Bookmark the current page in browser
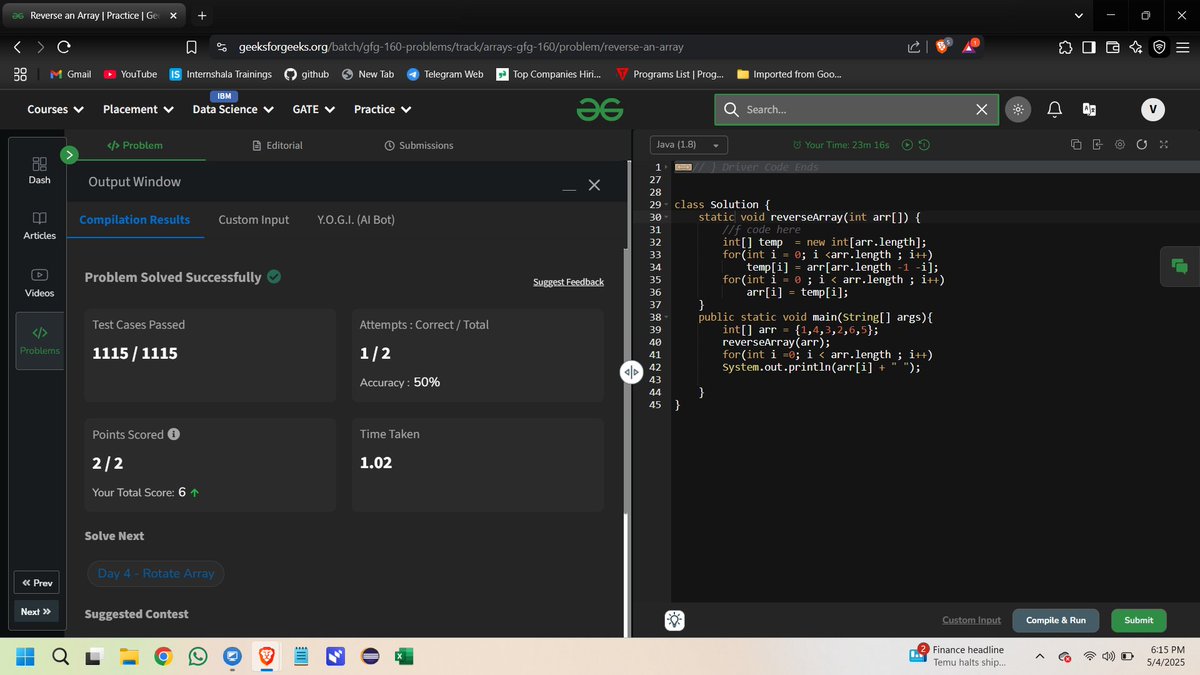 click(190, 46)
